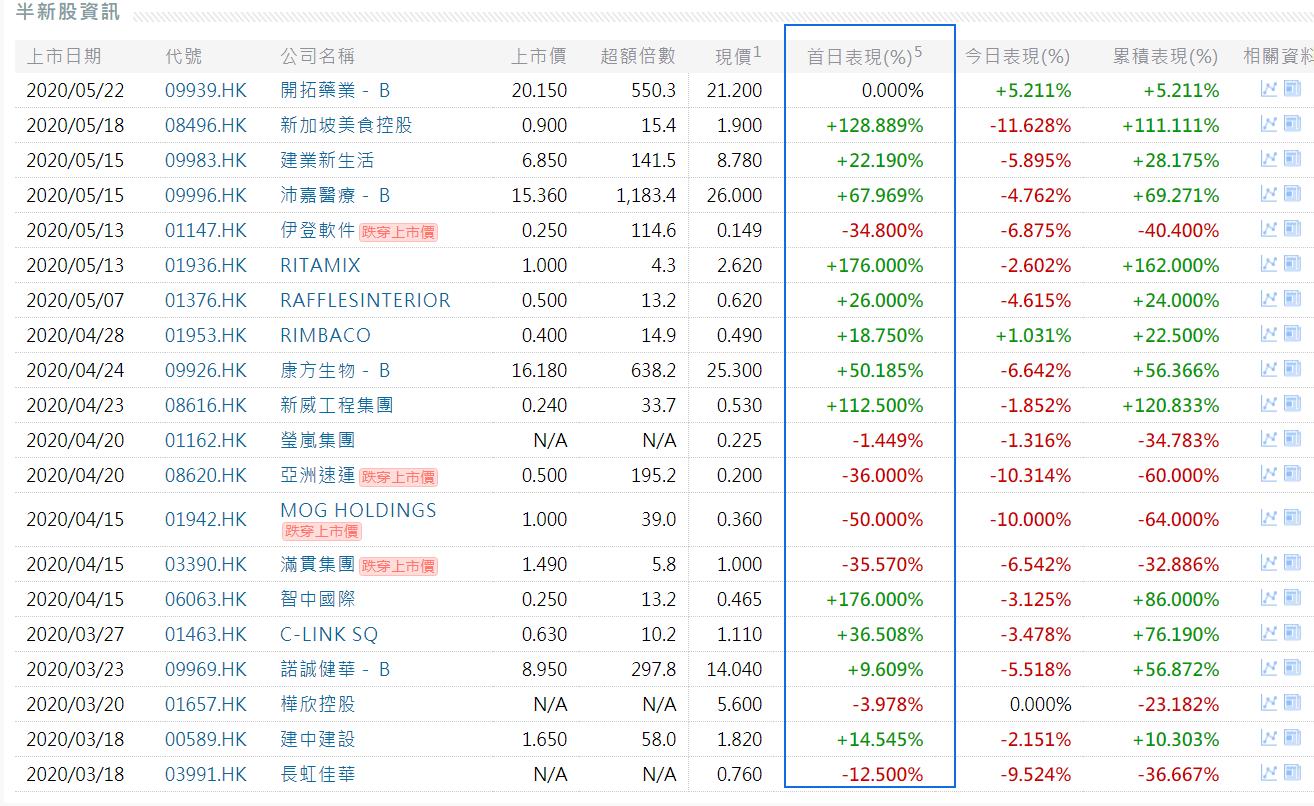Click the 跌穿上市價 tag under MOG HOLDINGS
Screen dimensions: 1314x806
(x=322, y=531)
